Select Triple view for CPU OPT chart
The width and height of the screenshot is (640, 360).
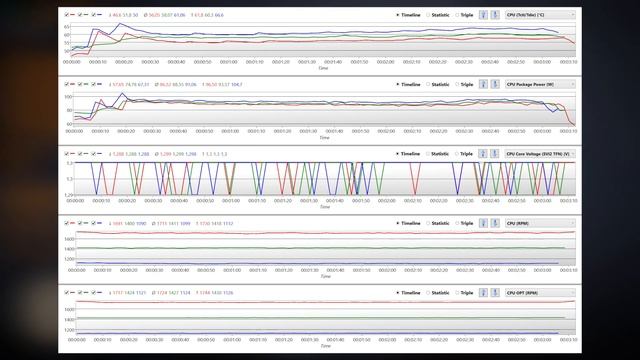tap(464, 293)
